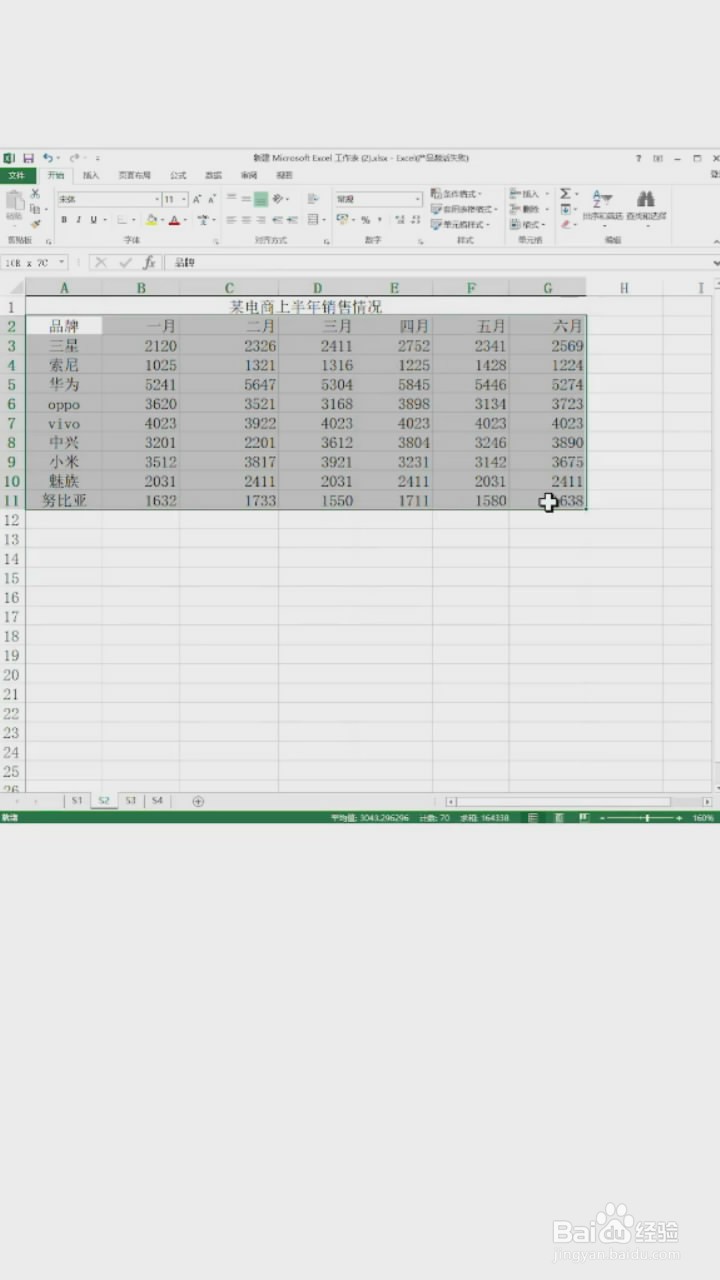720x1280 pixels.
Task: Toggle top vertical alignment
Action: point(231,198)
